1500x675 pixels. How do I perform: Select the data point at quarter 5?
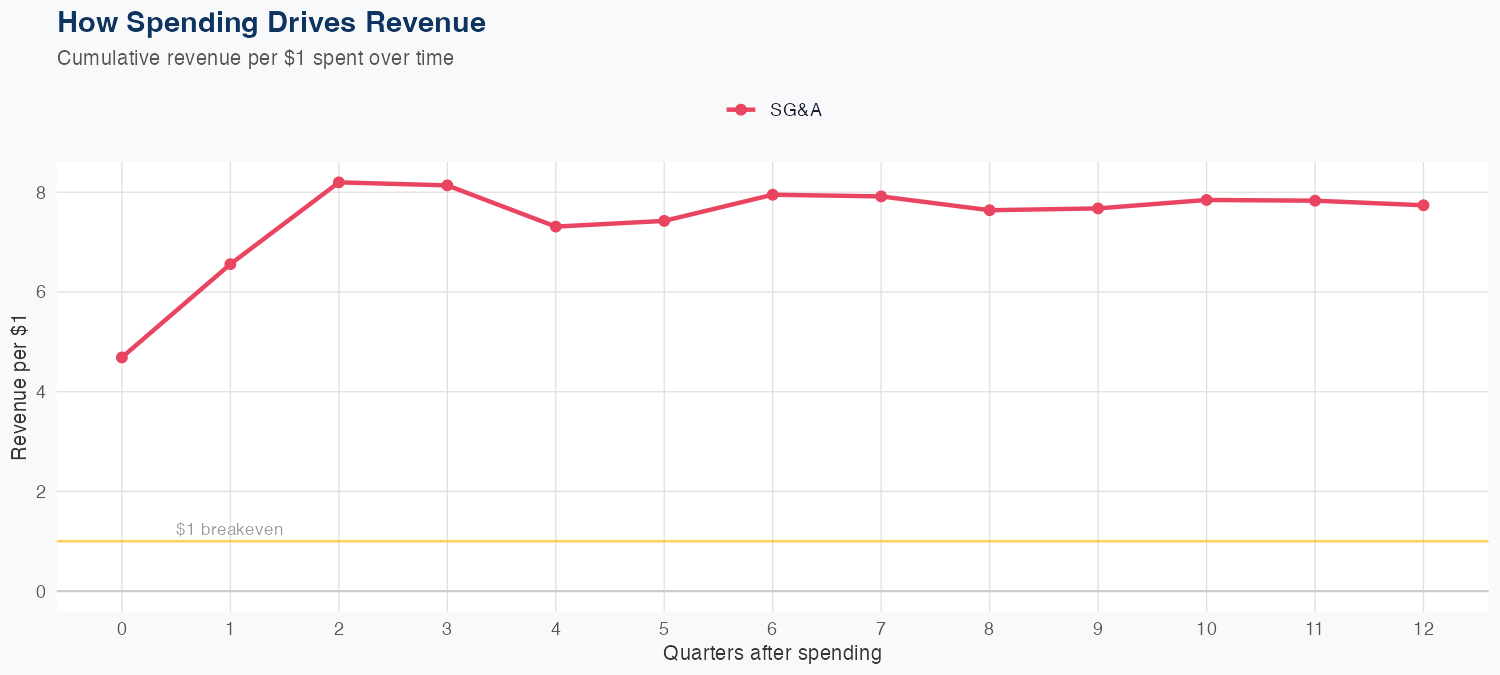(x=664, y=220)
